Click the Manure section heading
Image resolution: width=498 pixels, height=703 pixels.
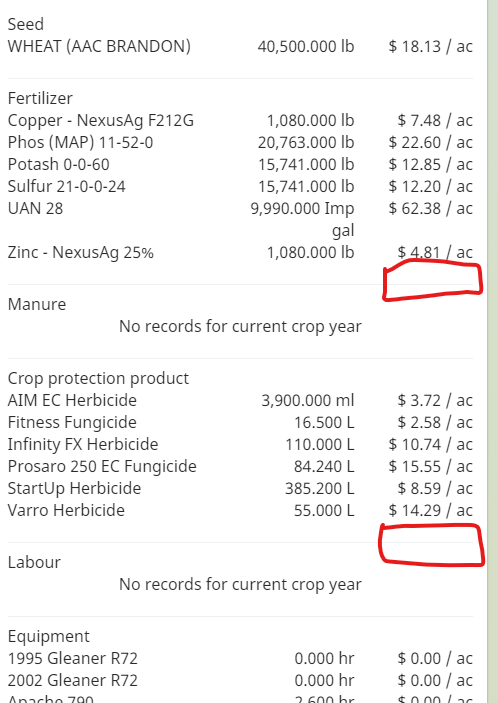[37, 304]
